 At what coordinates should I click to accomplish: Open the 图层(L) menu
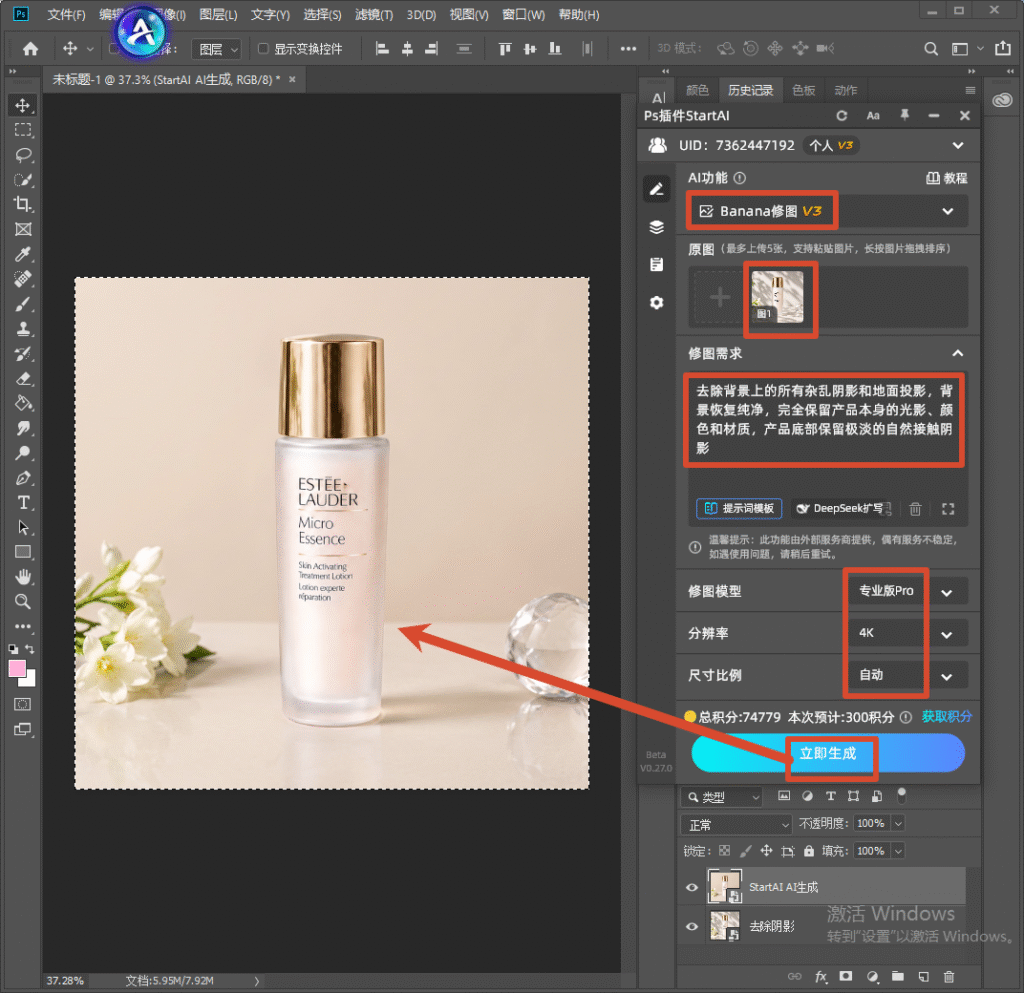(x=218, y=14)
